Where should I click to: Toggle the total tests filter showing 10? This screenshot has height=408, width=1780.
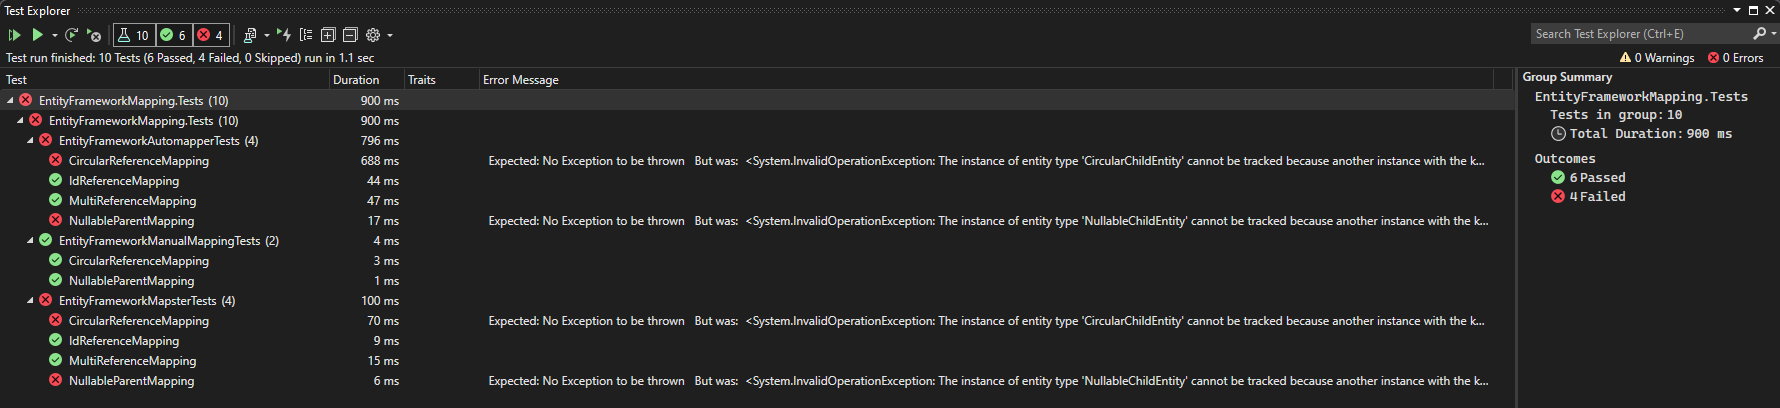[x=134, y=35]
